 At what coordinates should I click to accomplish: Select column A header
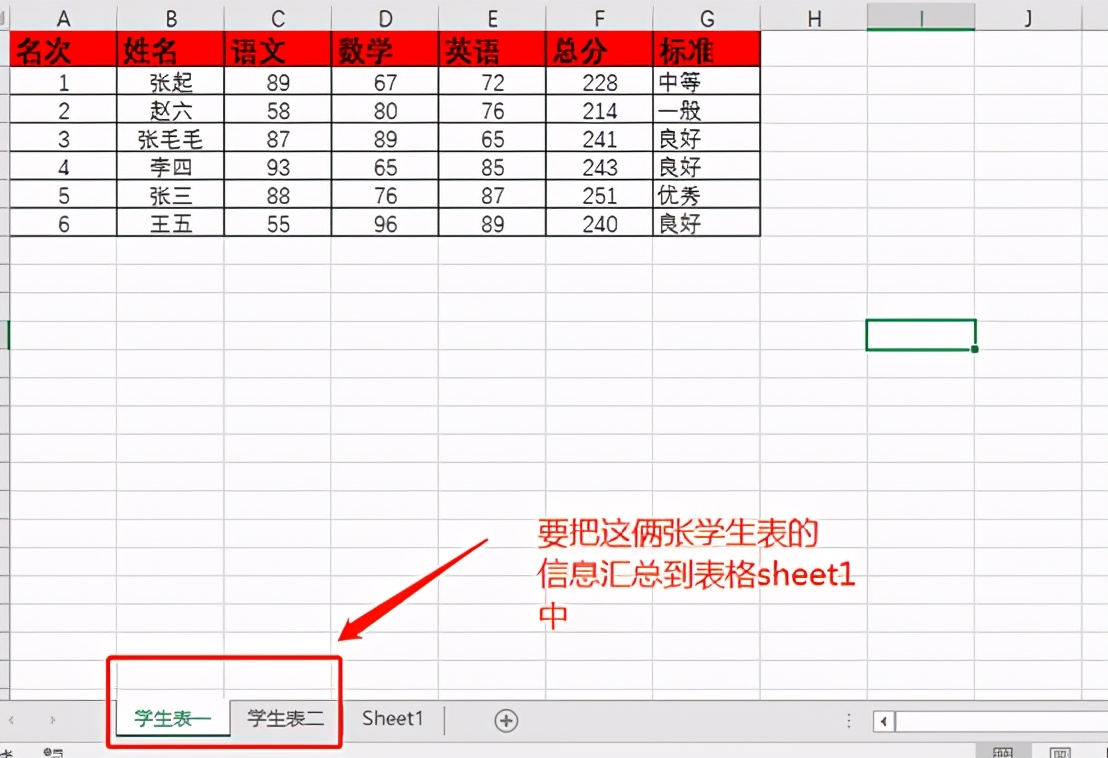click(x=63, y=18)
